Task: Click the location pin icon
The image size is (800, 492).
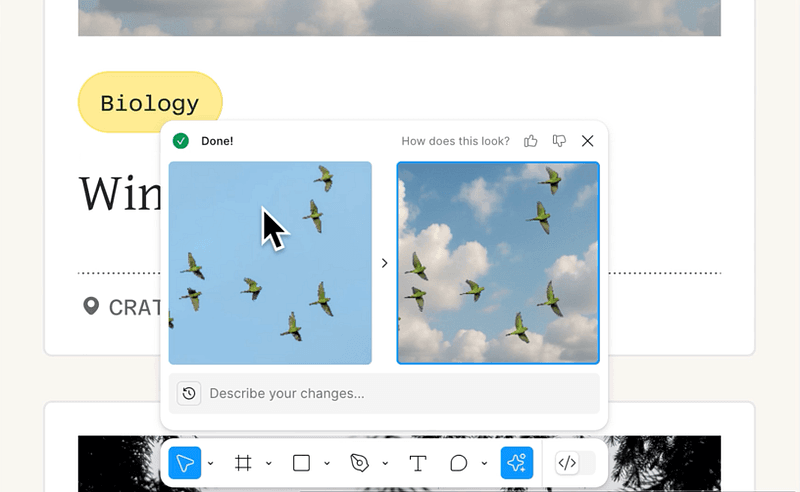Action: pos(91,306)
